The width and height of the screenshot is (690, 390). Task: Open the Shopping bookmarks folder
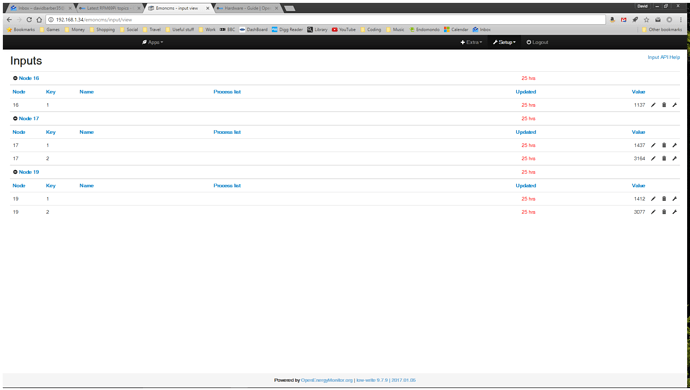pos(102,29)
